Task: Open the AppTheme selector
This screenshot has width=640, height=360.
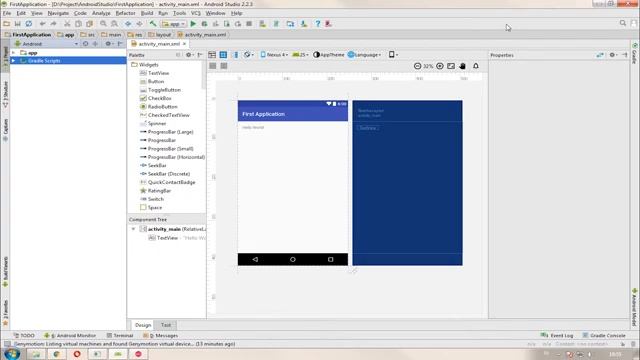Action: tap(329, 55)
